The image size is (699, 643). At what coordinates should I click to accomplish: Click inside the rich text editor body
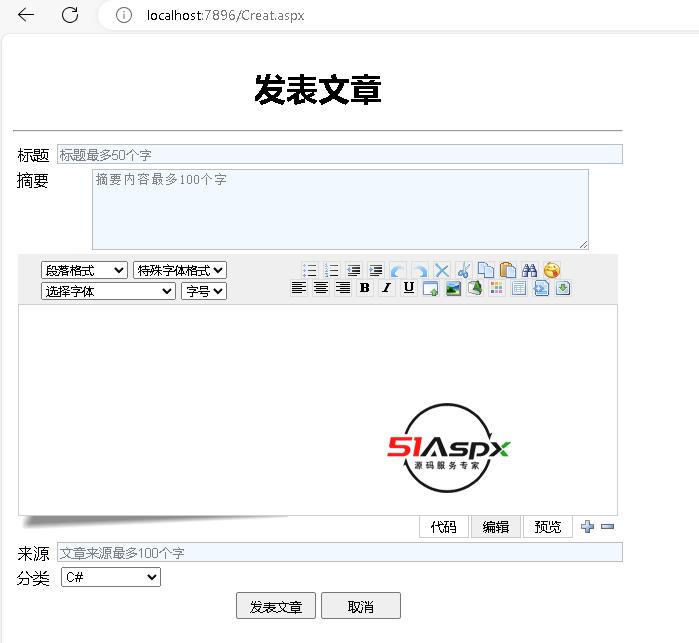tap(318, 410)
